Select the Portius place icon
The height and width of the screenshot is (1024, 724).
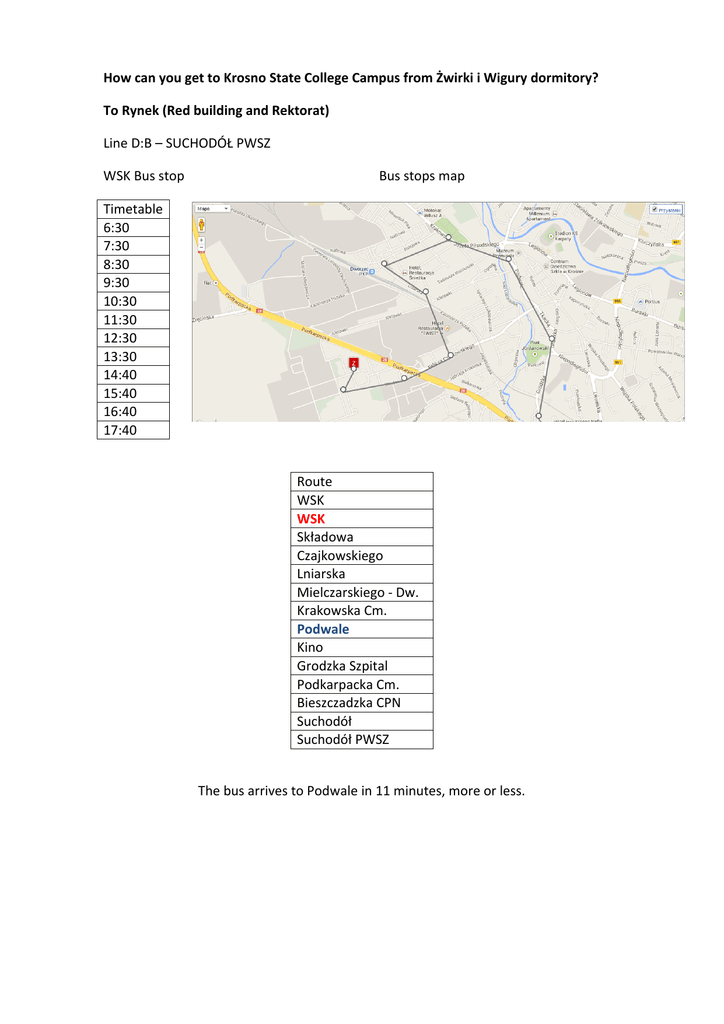click(640, 300)
